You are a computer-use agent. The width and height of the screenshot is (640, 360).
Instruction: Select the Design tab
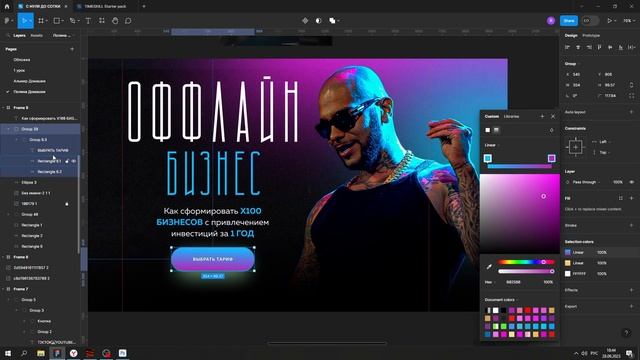point(571,36)
